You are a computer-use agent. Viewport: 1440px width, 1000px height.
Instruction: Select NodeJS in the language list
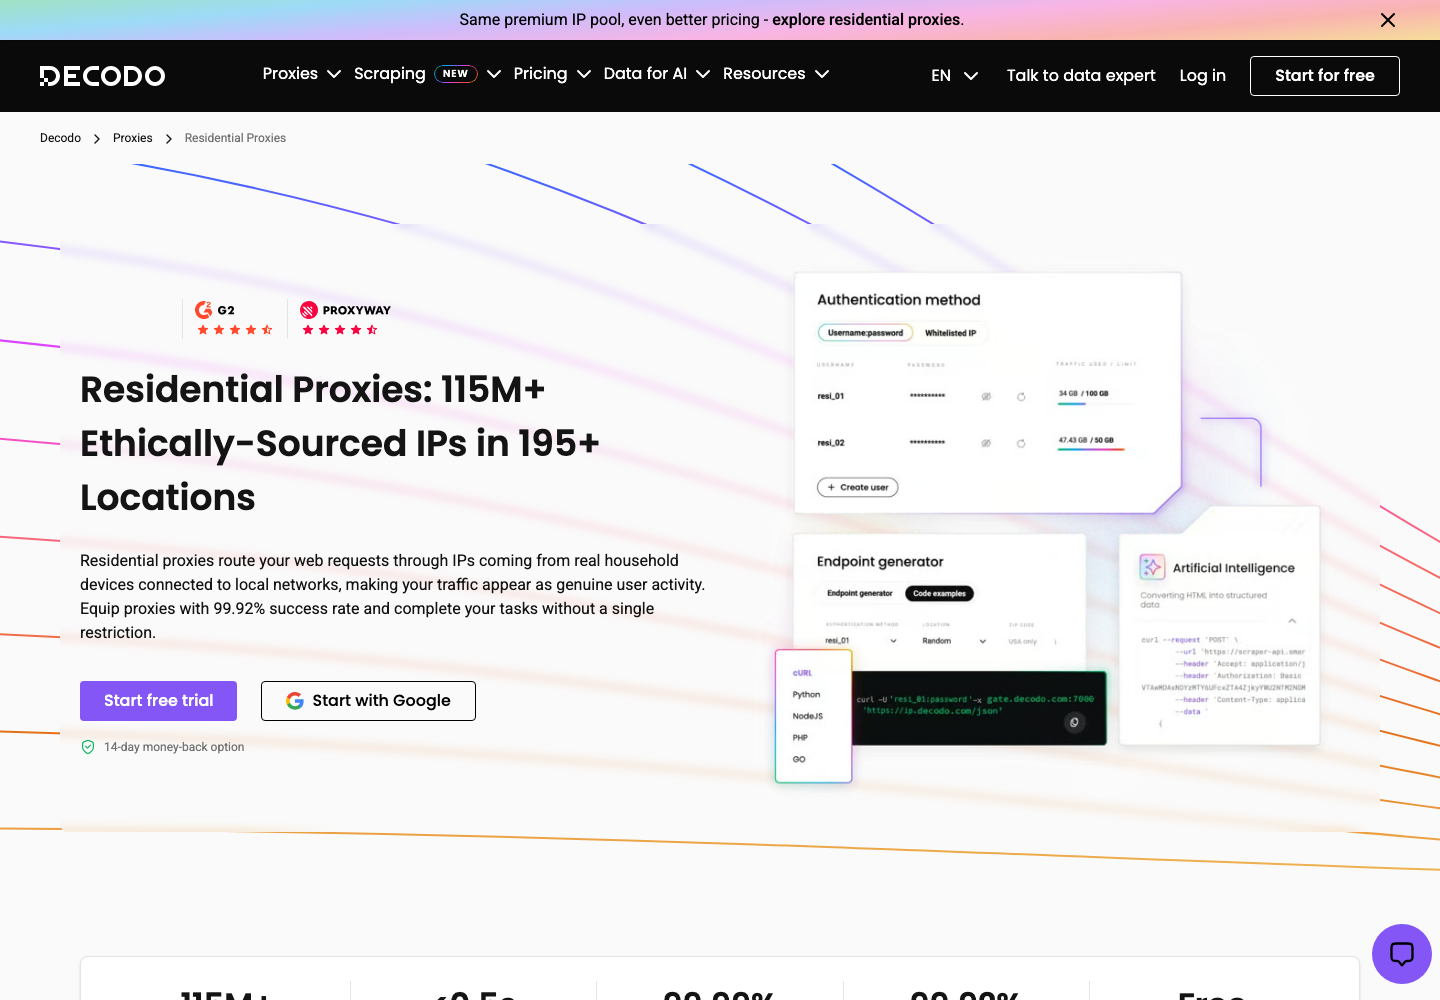click(807, 716)
